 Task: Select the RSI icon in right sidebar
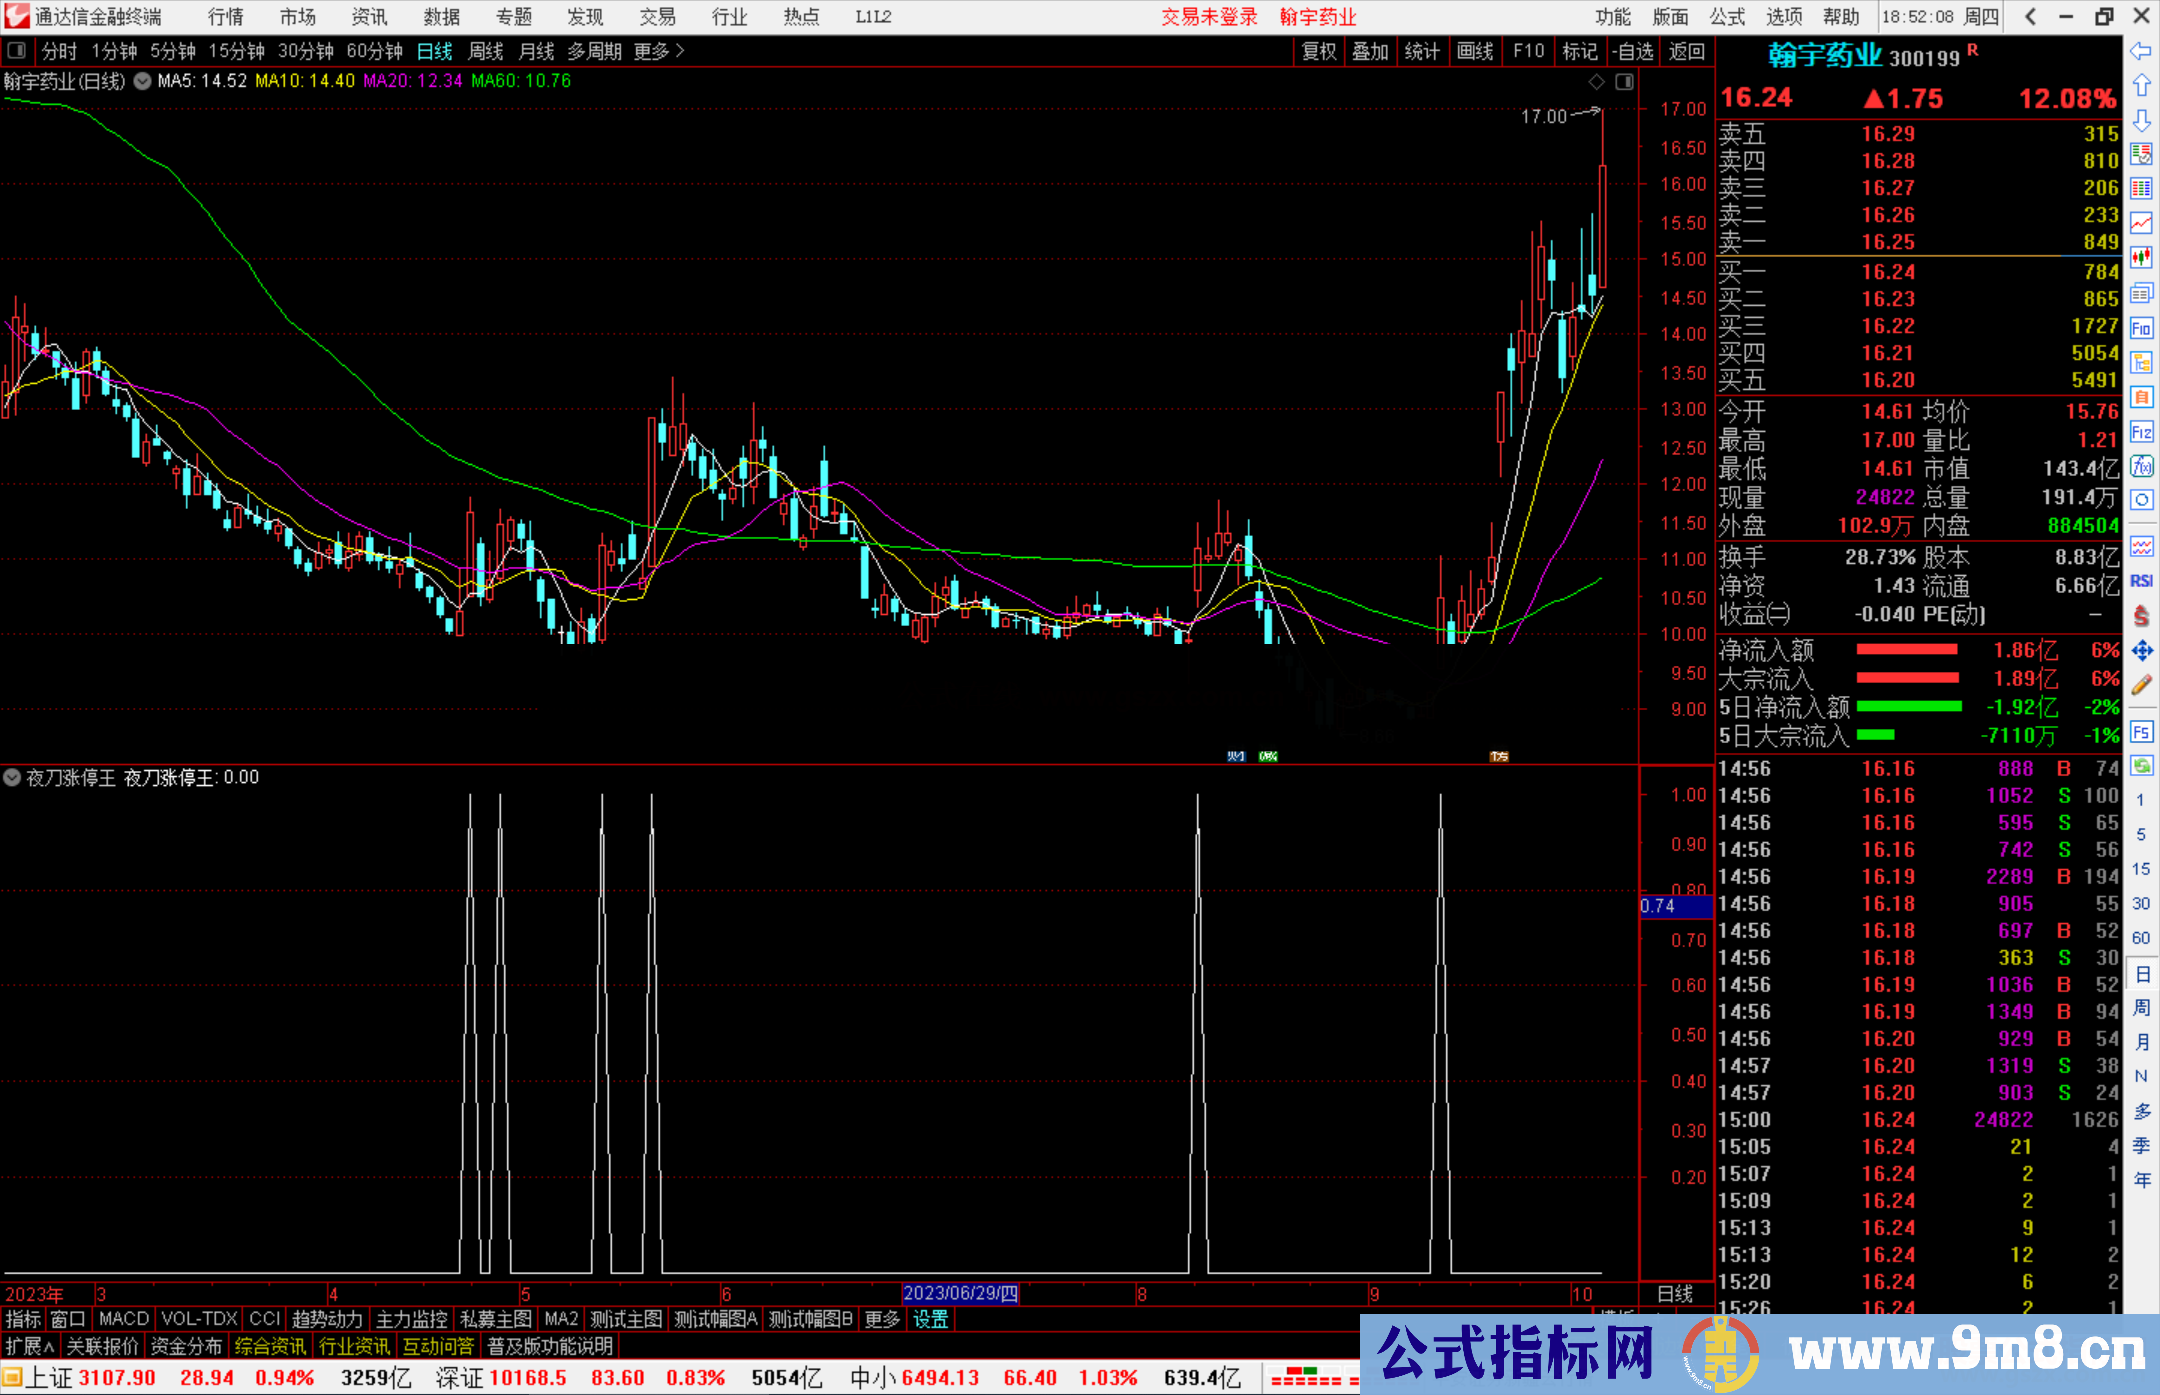pos(2142,580)
